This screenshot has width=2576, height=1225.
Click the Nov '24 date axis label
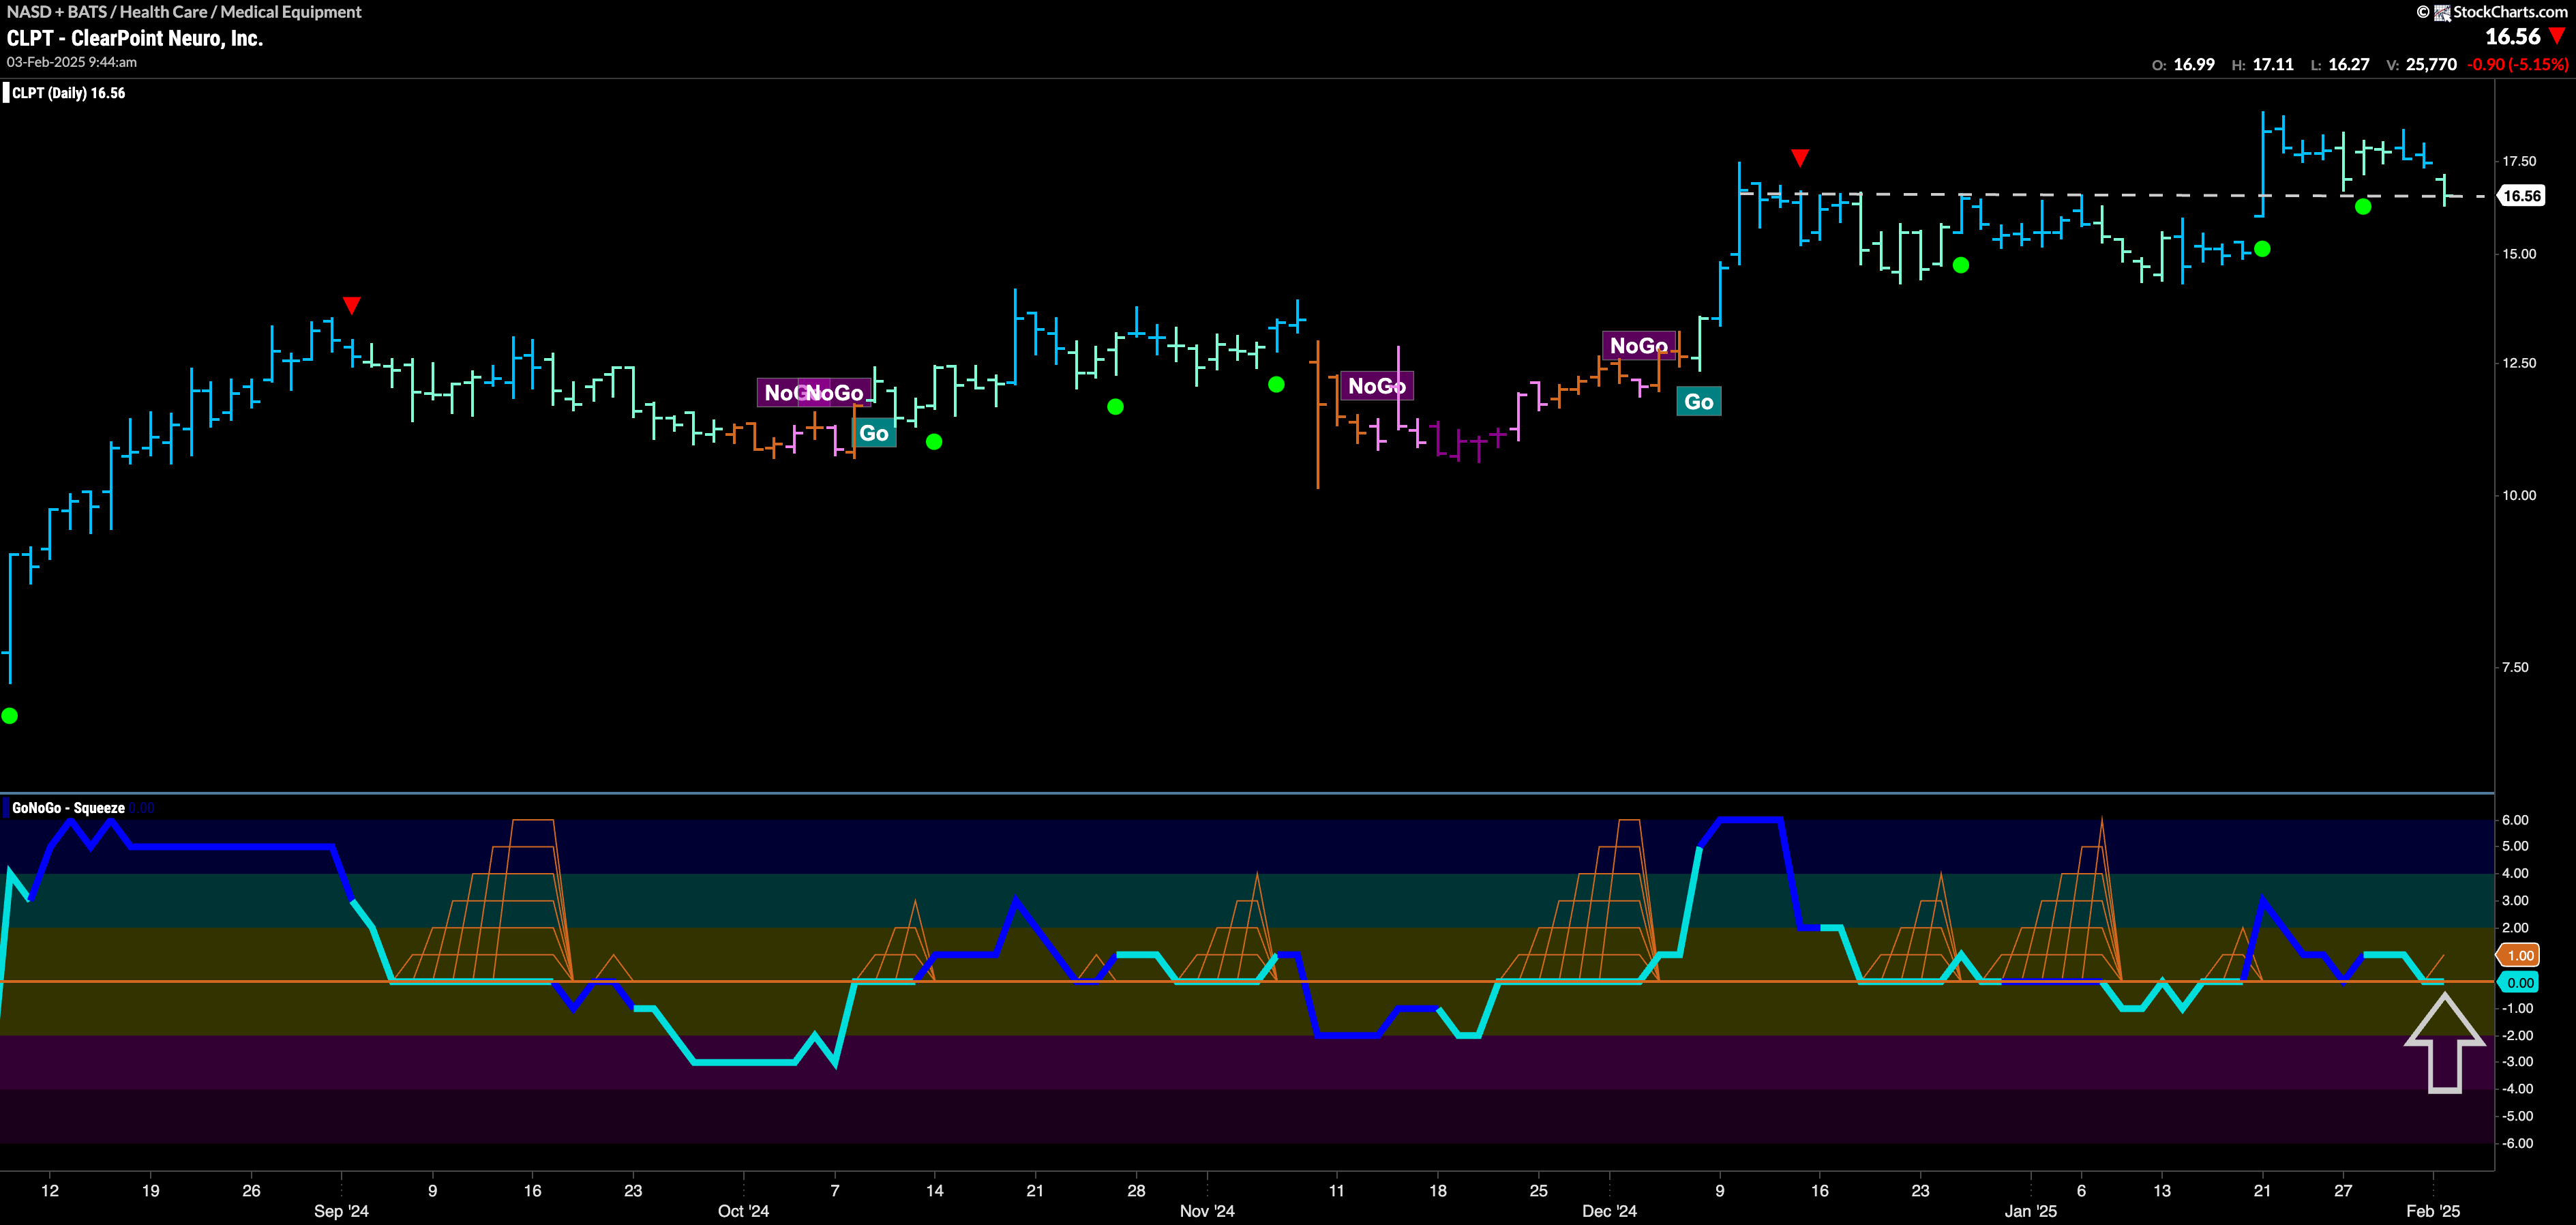pos(1207,1211)
